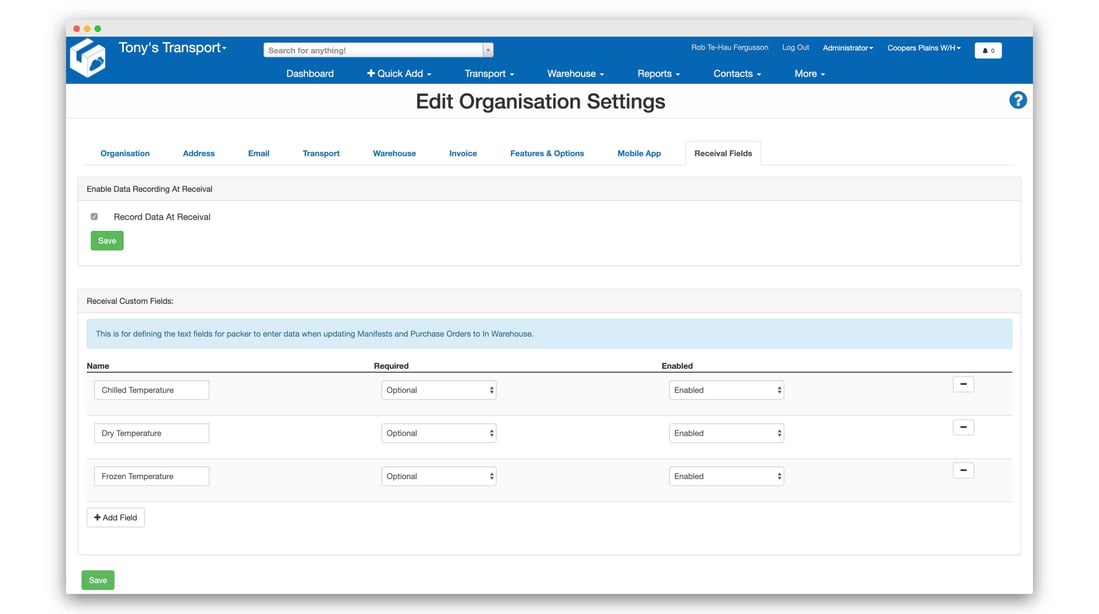Expand the Coopers Plains W/H selector
The width and height of the screenshot is (1099, 614).
pyautogui.click(x=923, y=48)
